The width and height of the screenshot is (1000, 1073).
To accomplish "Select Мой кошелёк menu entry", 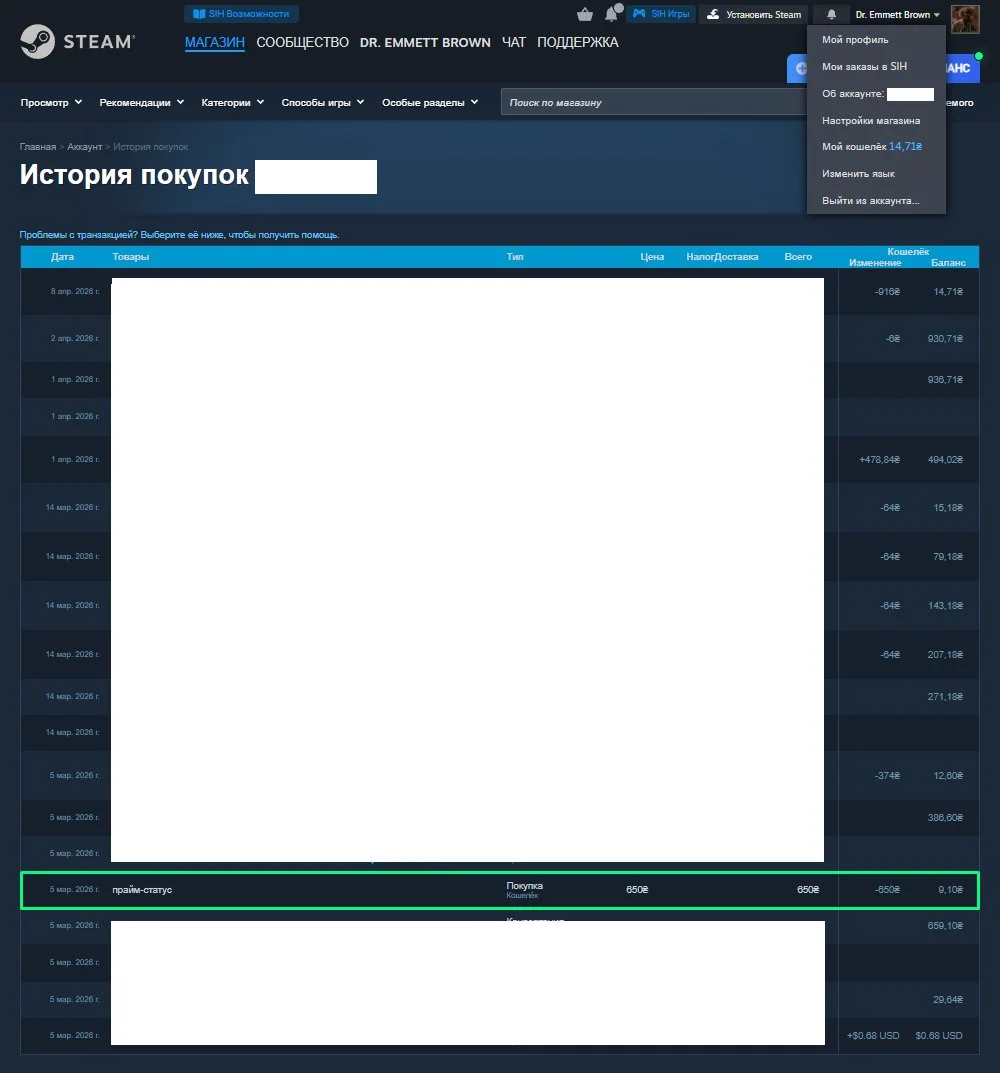I will pyautogui.click(x=871, y=146).
